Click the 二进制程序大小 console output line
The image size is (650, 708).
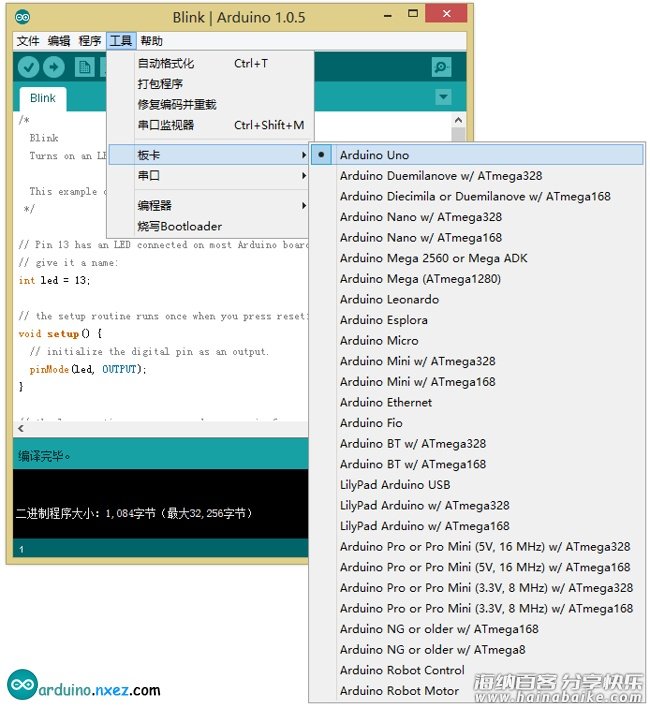pos(134,513)
